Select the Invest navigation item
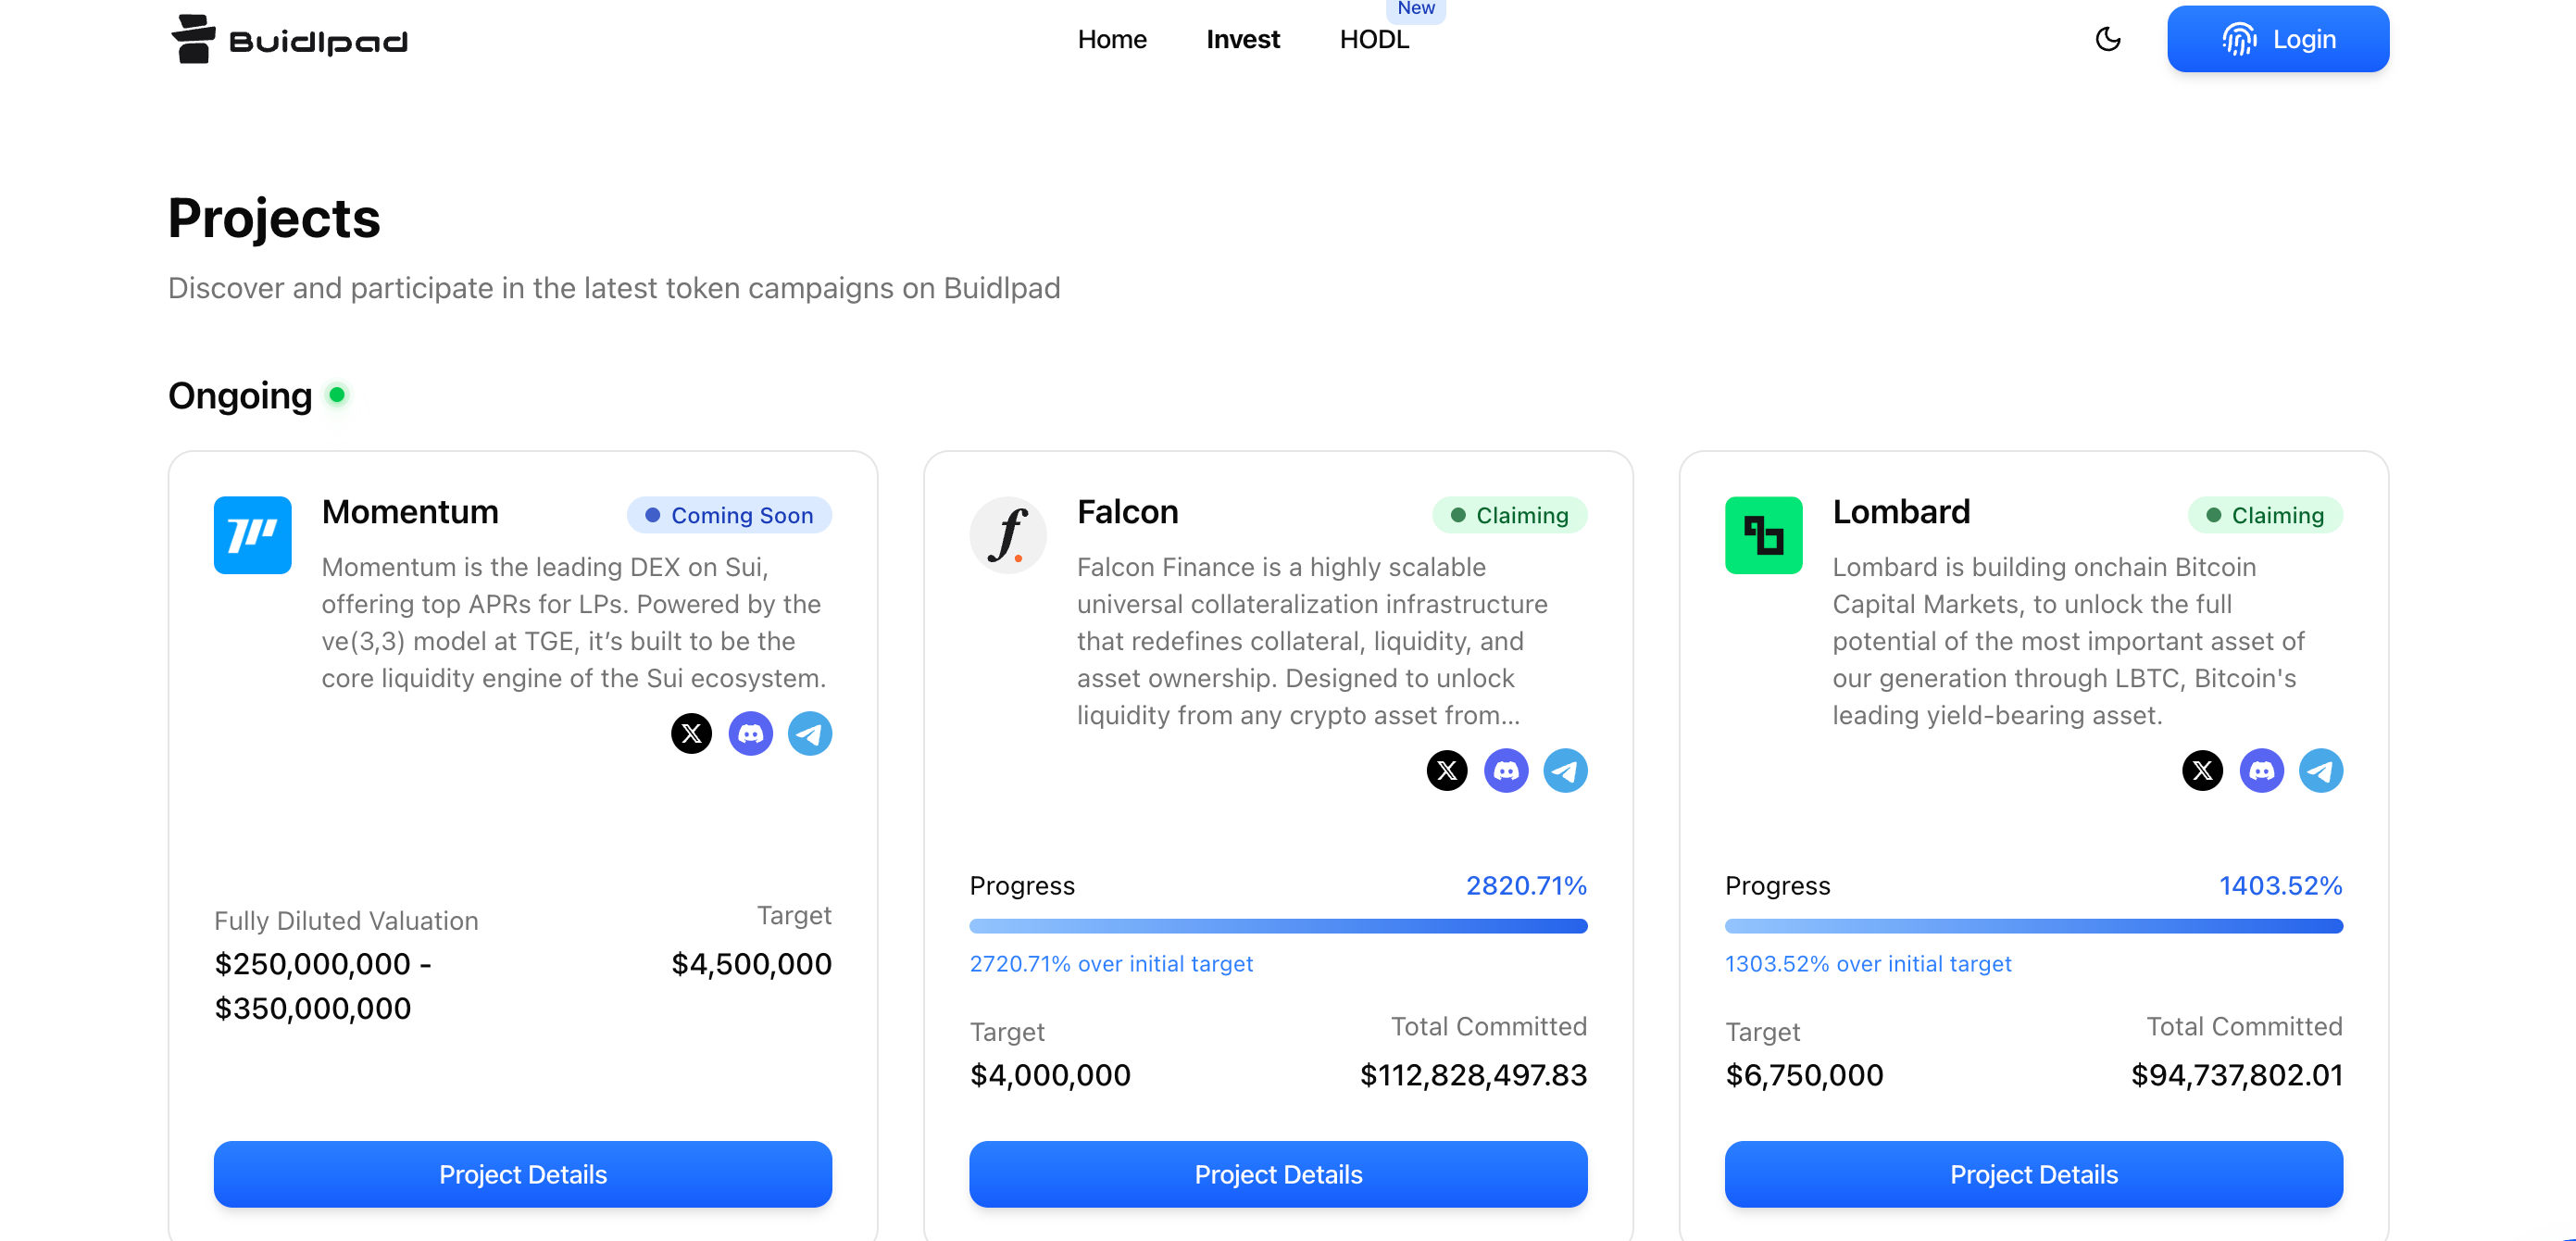This screenshot has width=2576, height=1241. (1242, 39)
